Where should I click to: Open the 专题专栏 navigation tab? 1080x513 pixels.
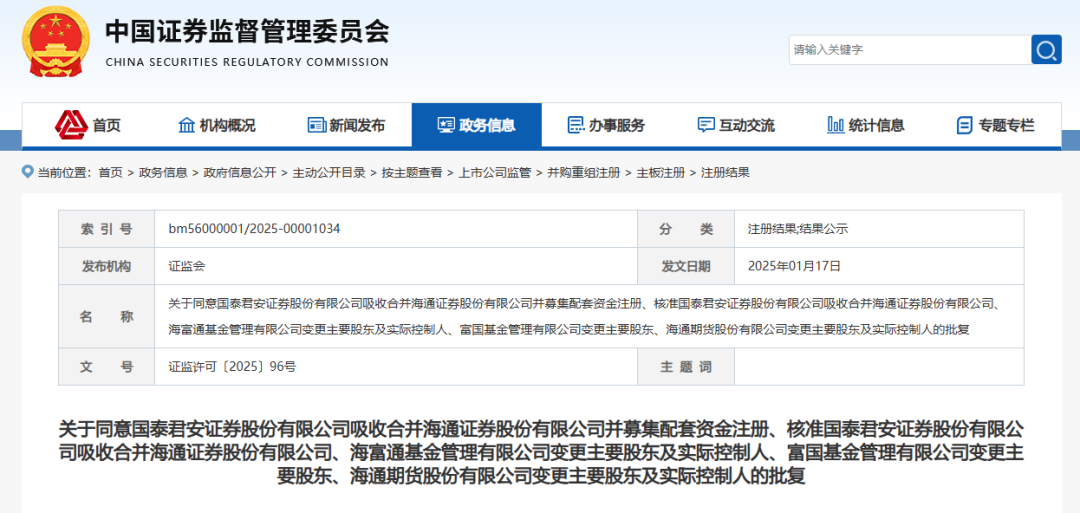point(995,125)
